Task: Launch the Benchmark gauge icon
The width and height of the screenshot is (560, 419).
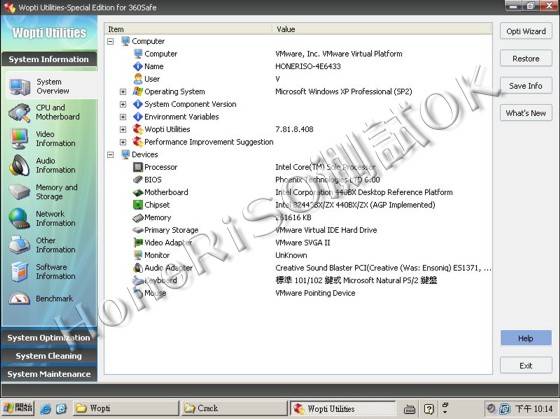Action: pos(19,299)
